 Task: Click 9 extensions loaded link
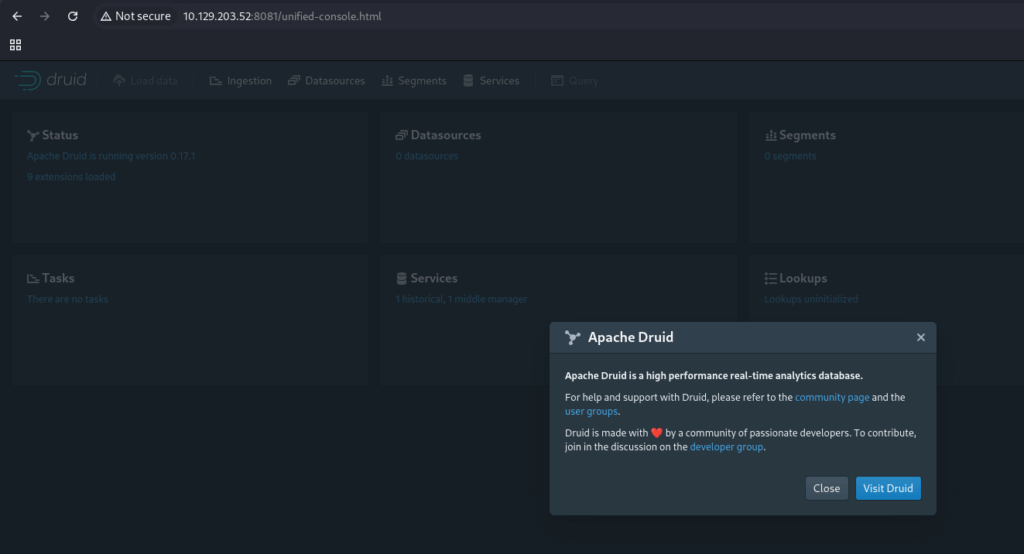[71, 176]
